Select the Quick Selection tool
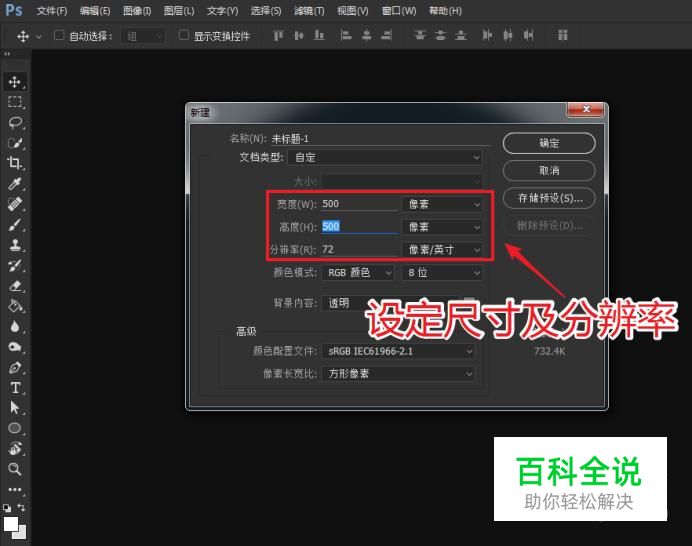Image resolution: width=692 pixels, height=546 pixels. click(x=15, y=143)
